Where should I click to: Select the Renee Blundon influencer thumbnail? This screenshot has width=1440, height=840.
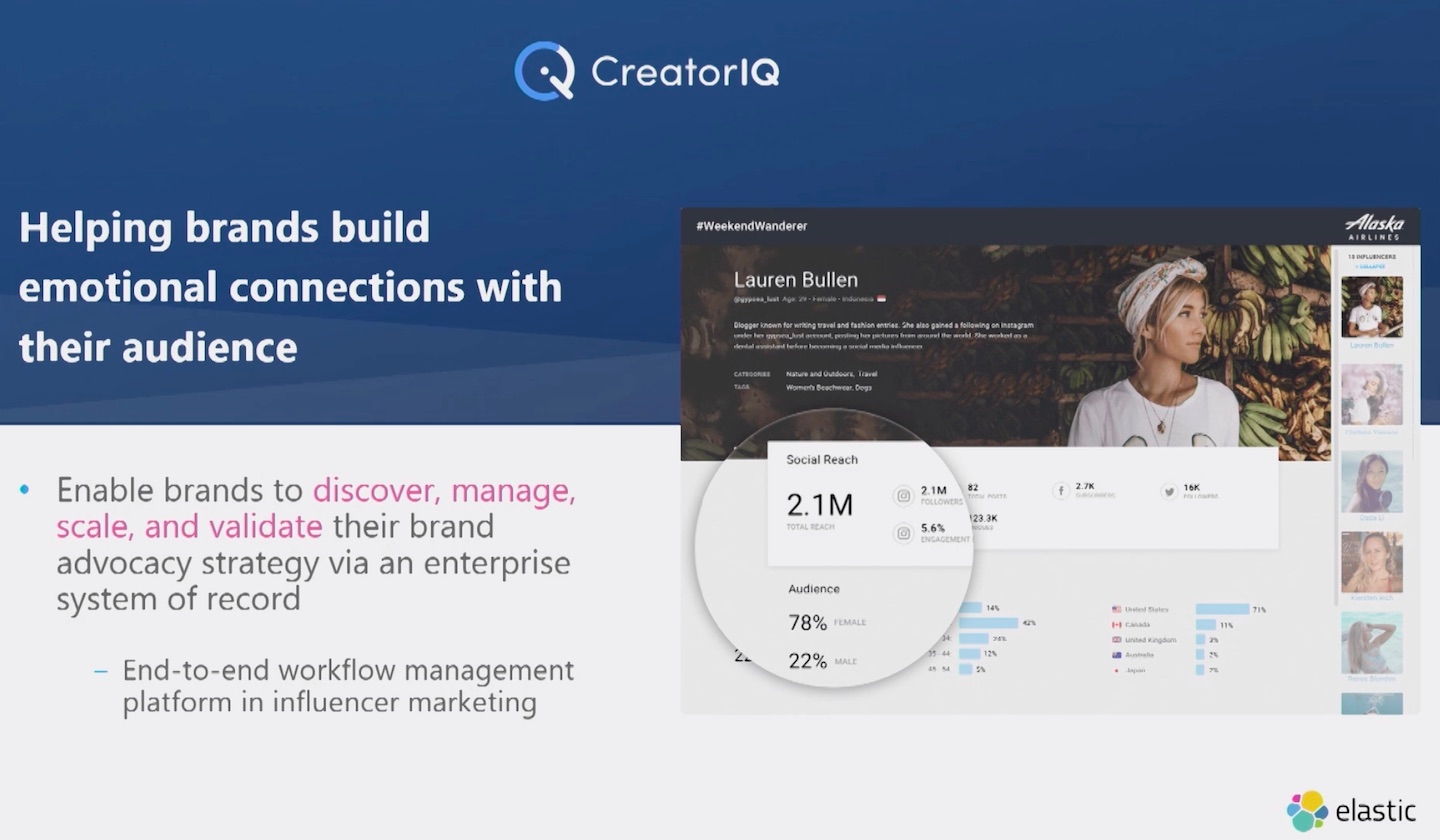tap(1372, 643)
